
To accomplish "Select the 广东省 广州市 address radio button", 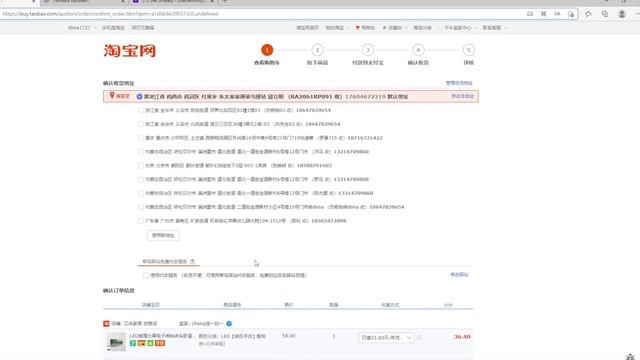I will tap(141, 221).
